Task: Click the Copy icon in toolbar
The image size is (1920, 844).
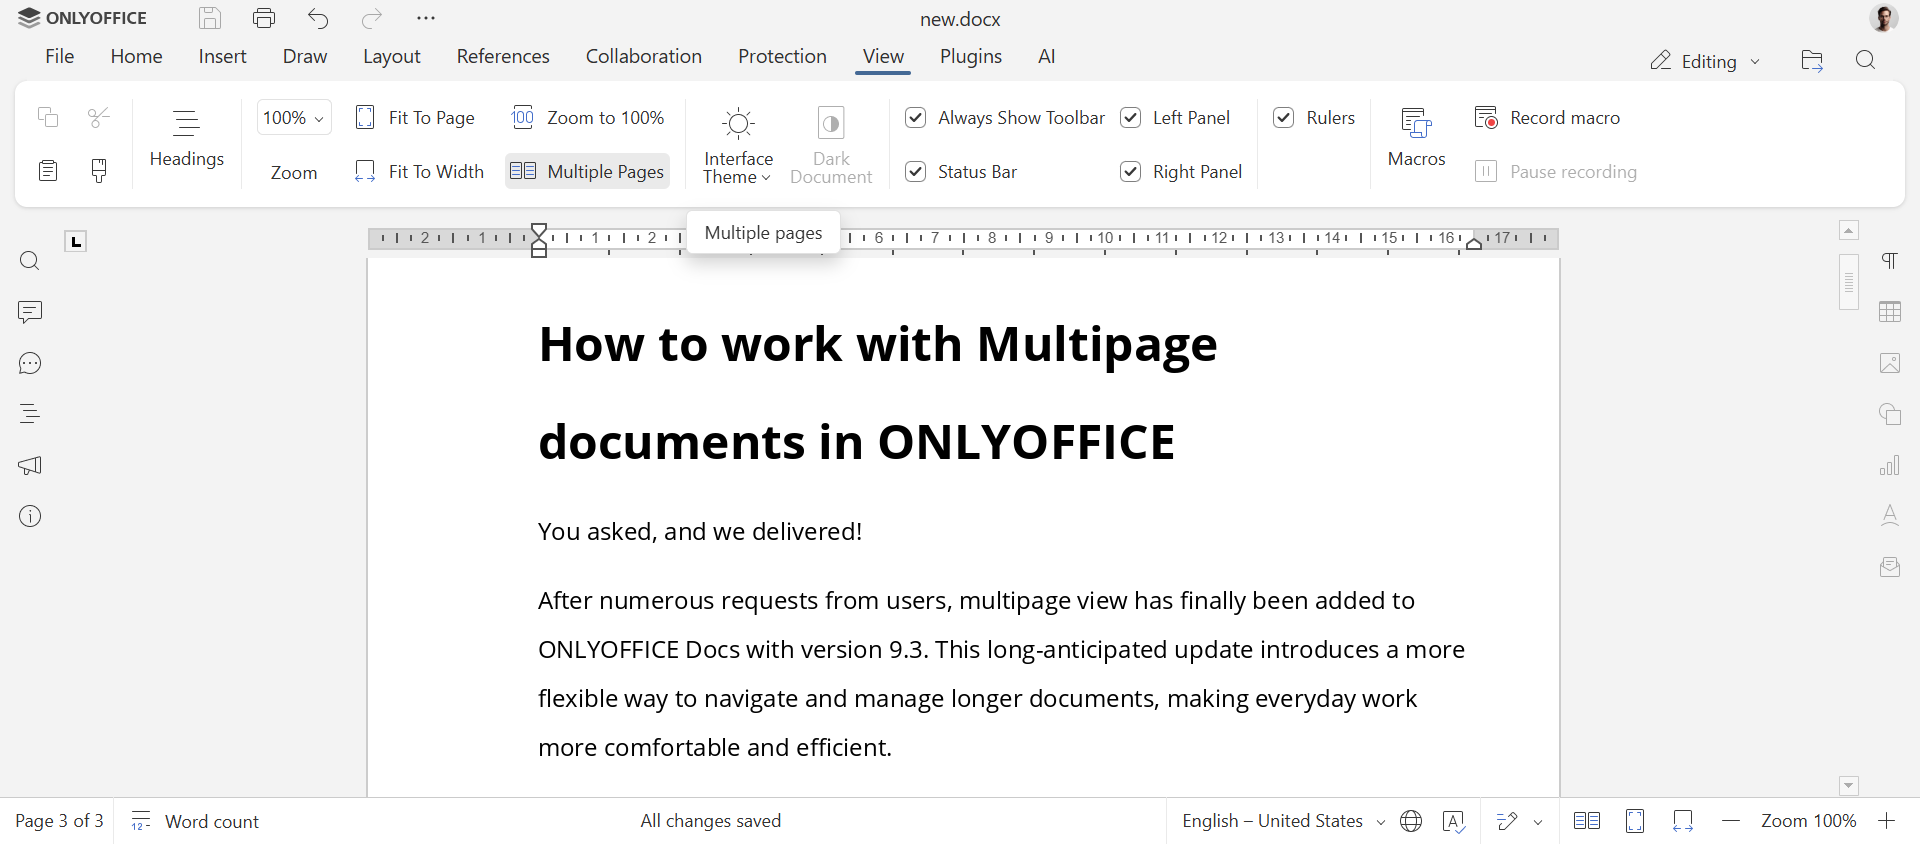Action: pos(48,118)
